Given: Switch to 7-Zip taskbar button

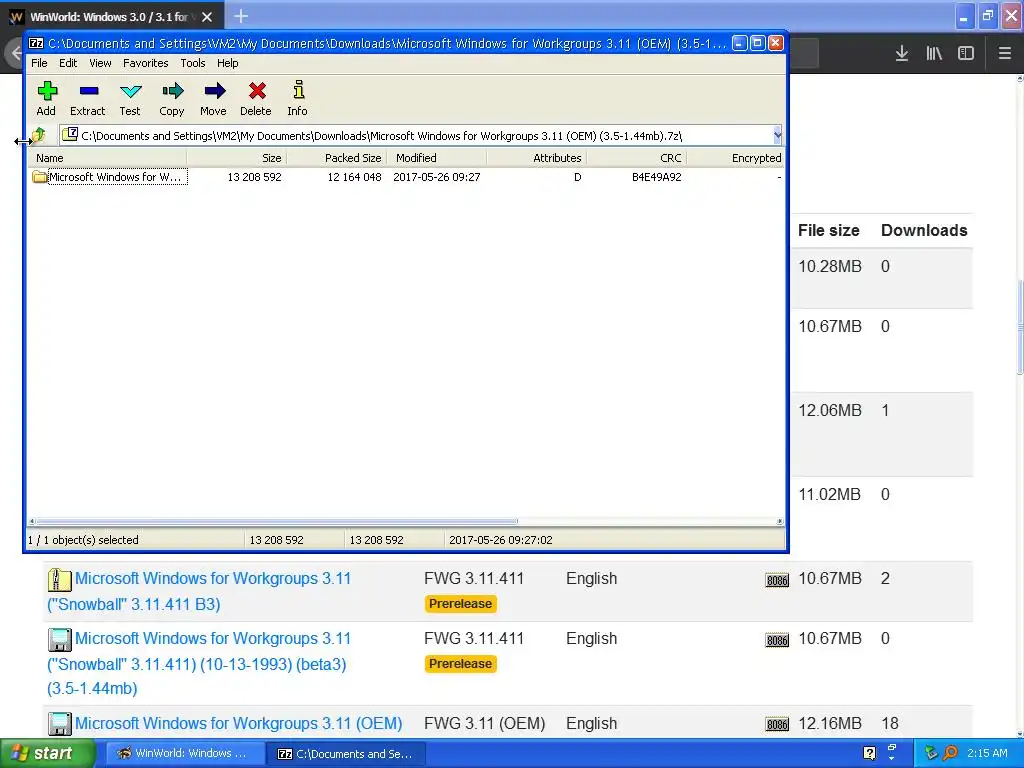Looking at the screenshot, I should click(345, 754).
